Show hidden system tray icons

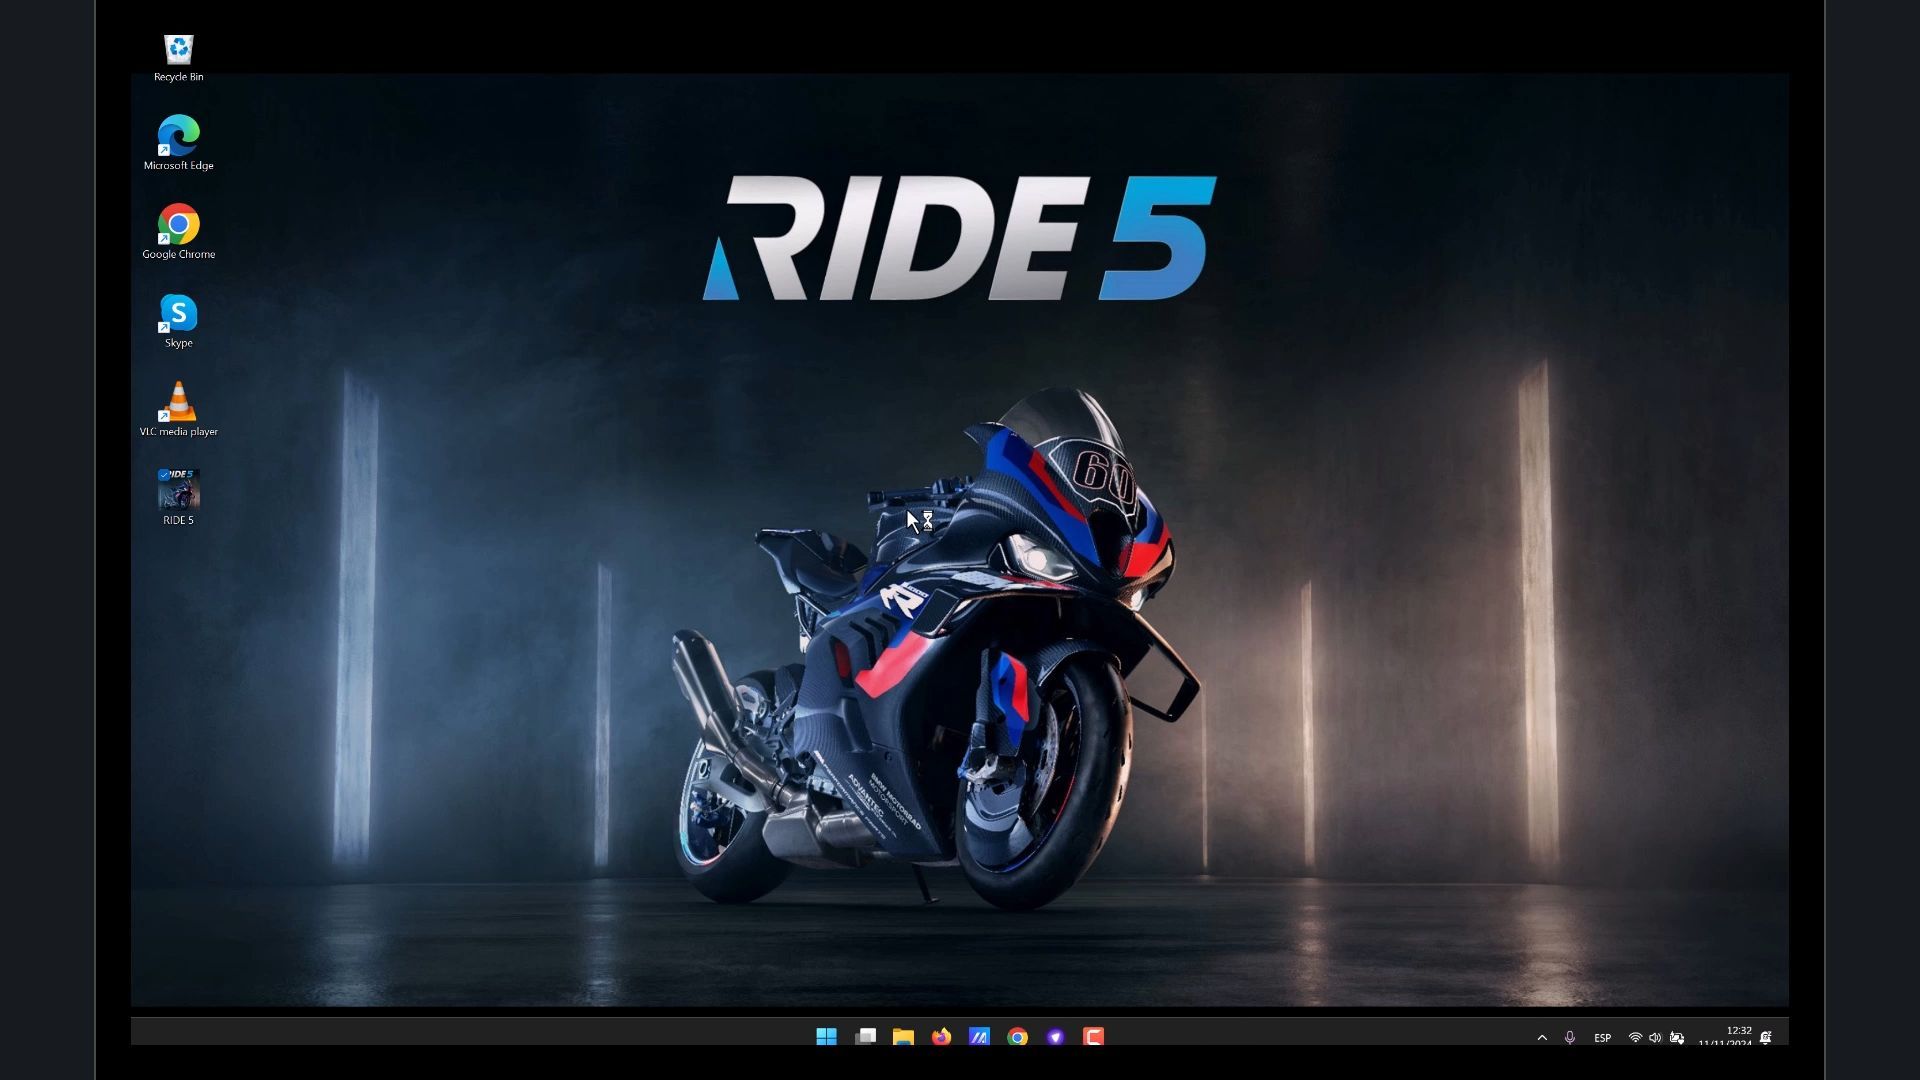pos(1542,1038)
